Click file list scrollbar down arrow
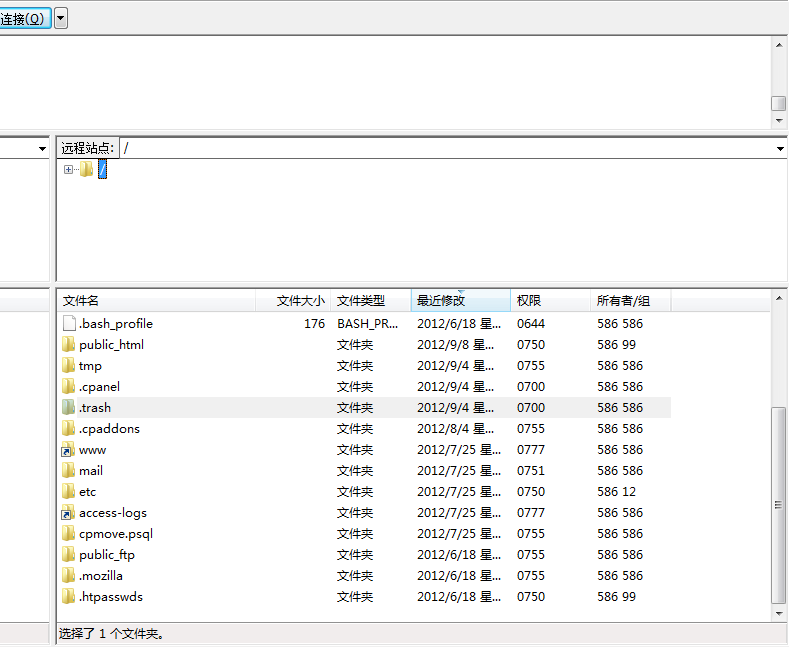This screenshot has height=647, width=789. point(778,614)
